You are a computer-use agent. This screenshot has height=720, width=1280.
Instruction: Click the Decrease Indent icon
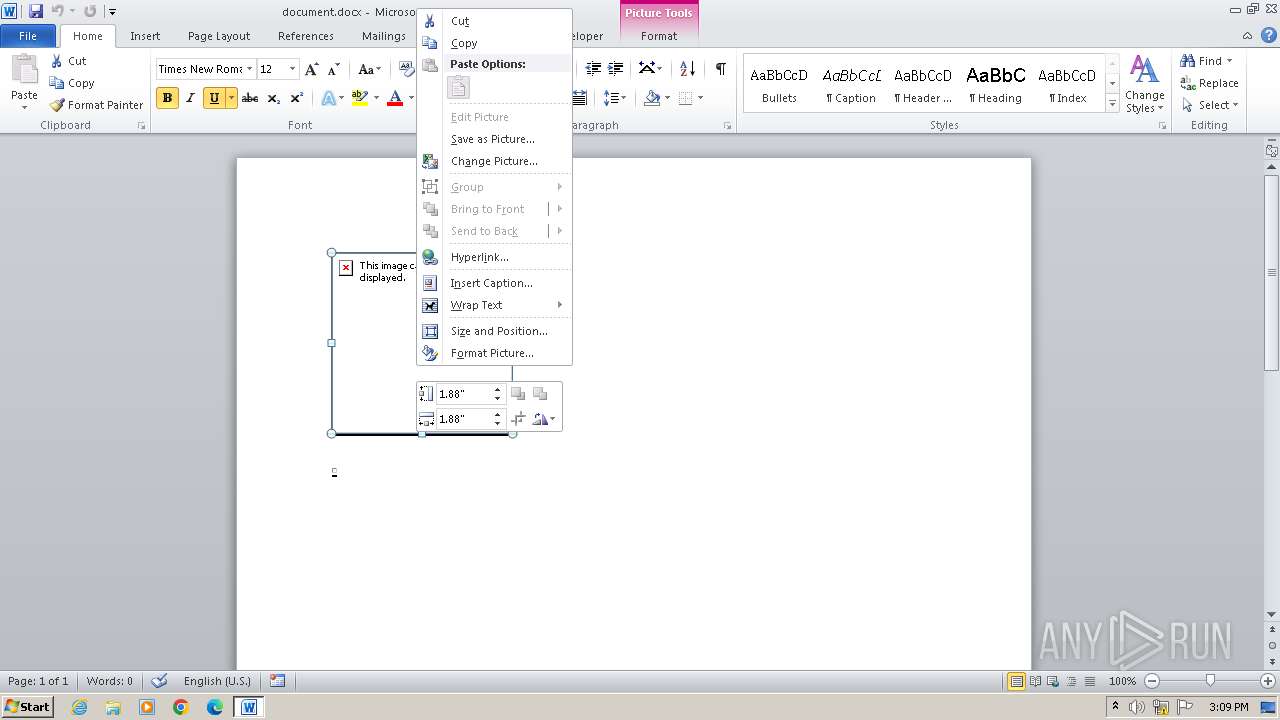tap(594, 69)
